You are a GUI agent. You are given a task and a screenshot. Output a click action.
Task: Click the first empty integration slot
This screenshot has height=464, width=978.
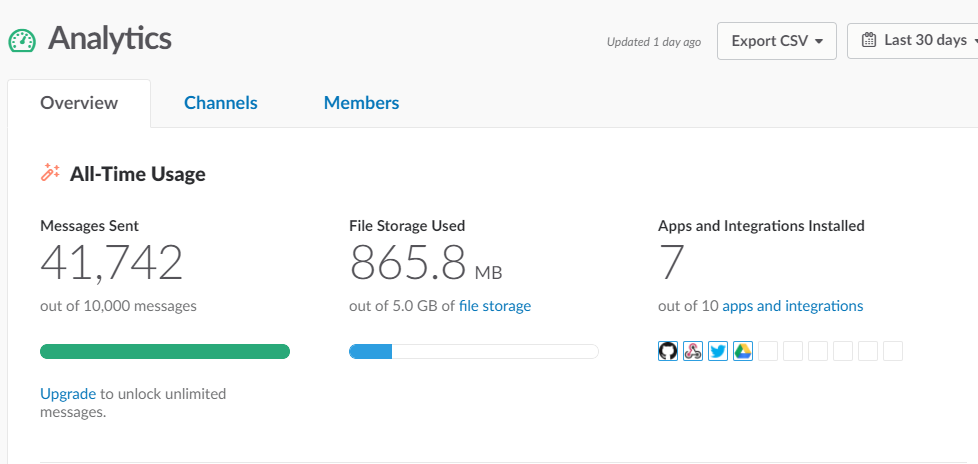[x=768, y=351]
